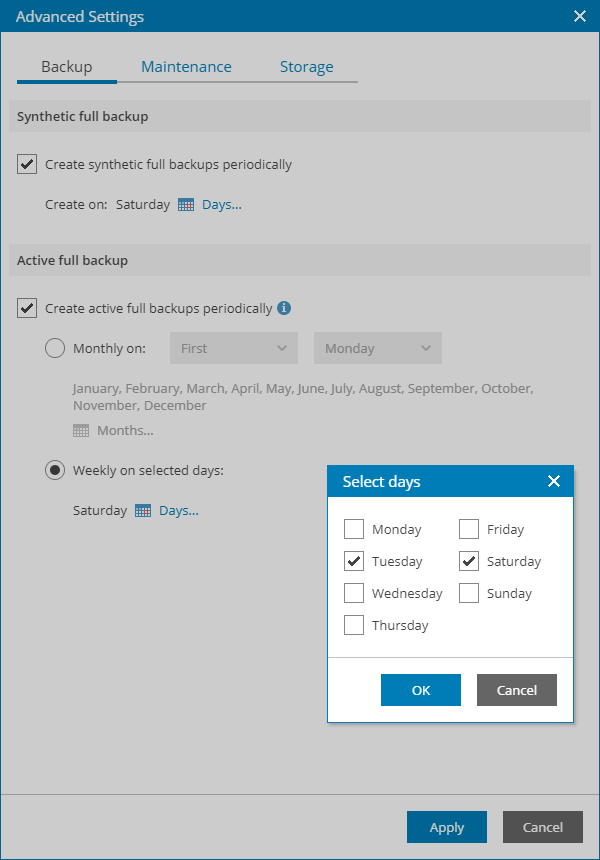Open the Storage tab
Viewport: 600px width, 860px height.
pos(306,67)
